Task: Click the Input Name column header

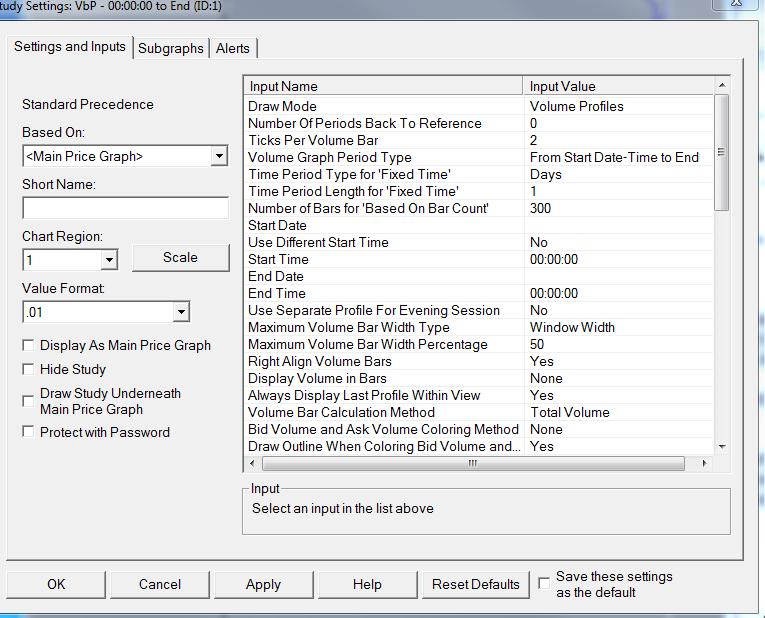Action: (383, 86)
